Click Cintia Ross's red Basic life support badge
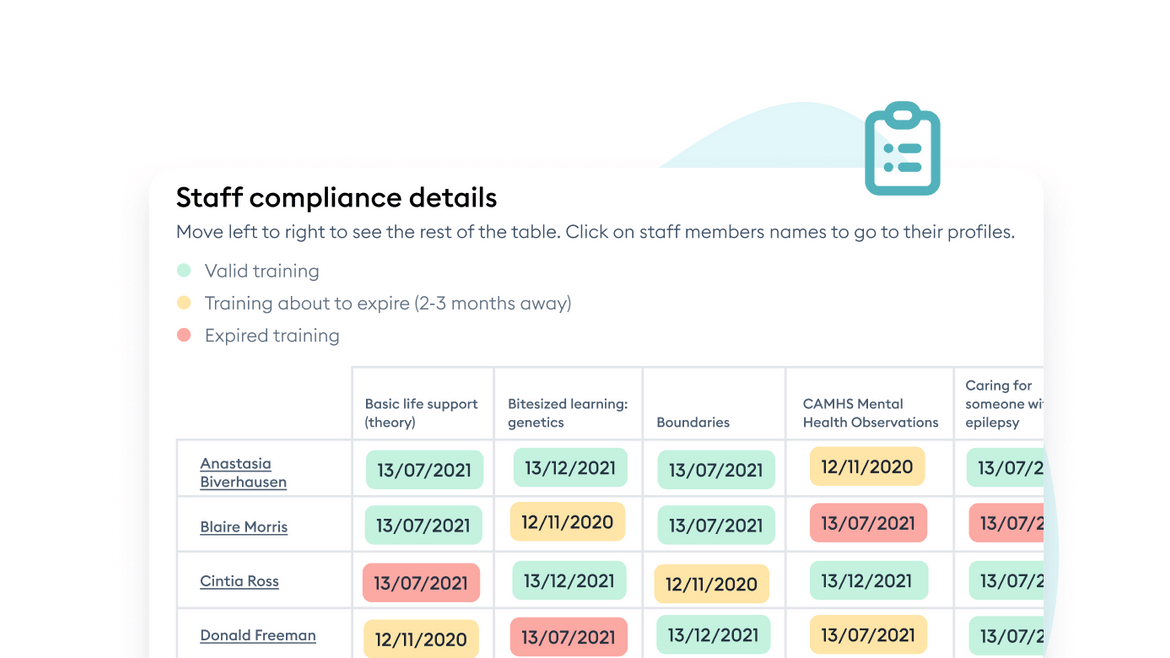This screenshot has width=1170, height=658. coord(421,583)
